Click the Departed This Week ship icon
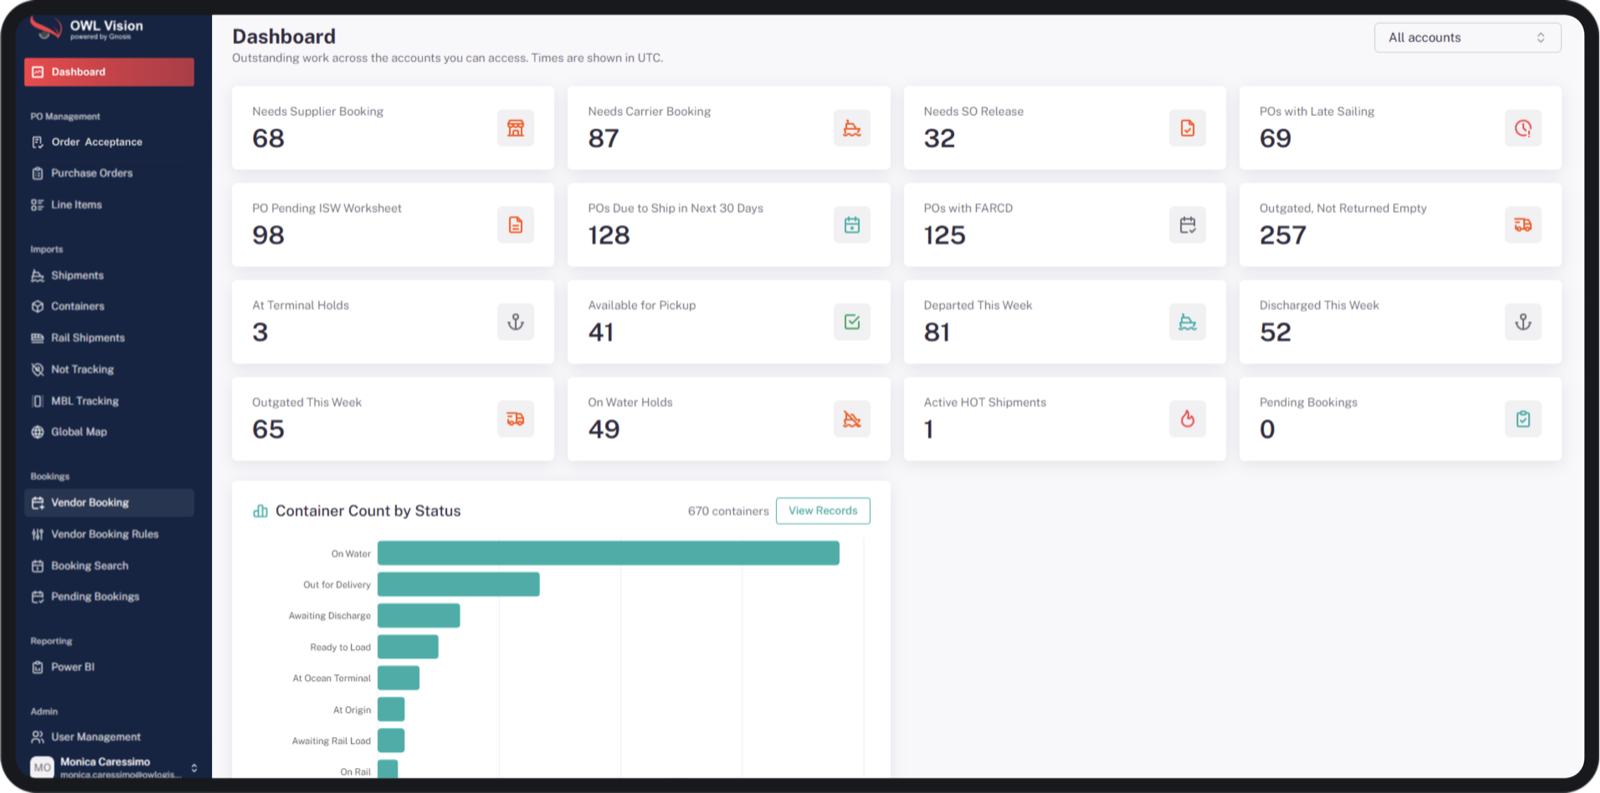 click(1187, 322)
